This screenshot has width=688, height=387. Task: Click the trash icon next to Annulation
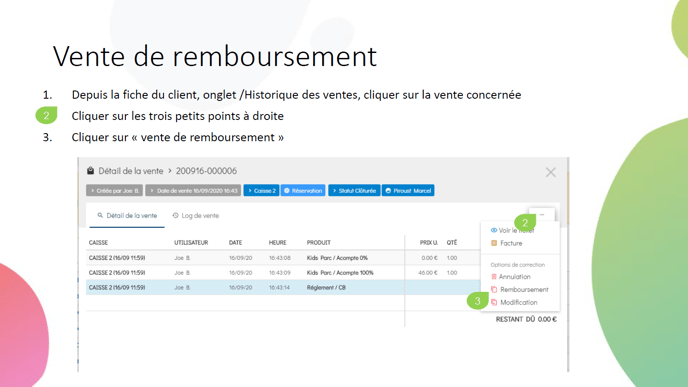click(494, 277)
